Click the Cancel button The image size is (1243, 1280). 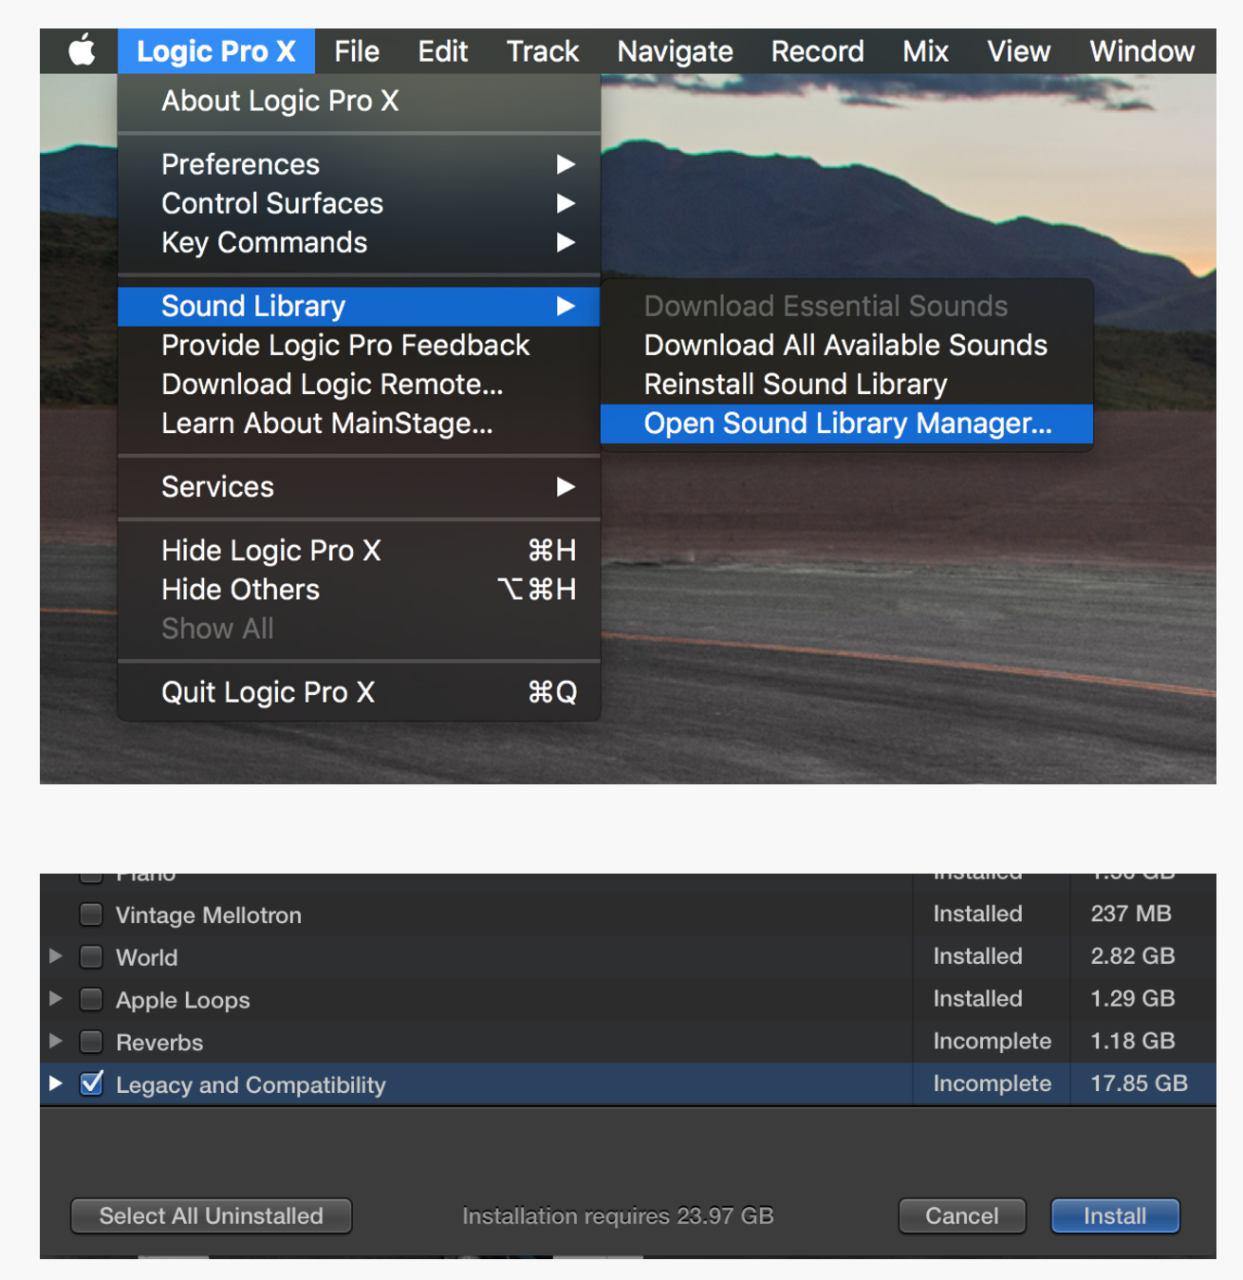point(962,1216)
